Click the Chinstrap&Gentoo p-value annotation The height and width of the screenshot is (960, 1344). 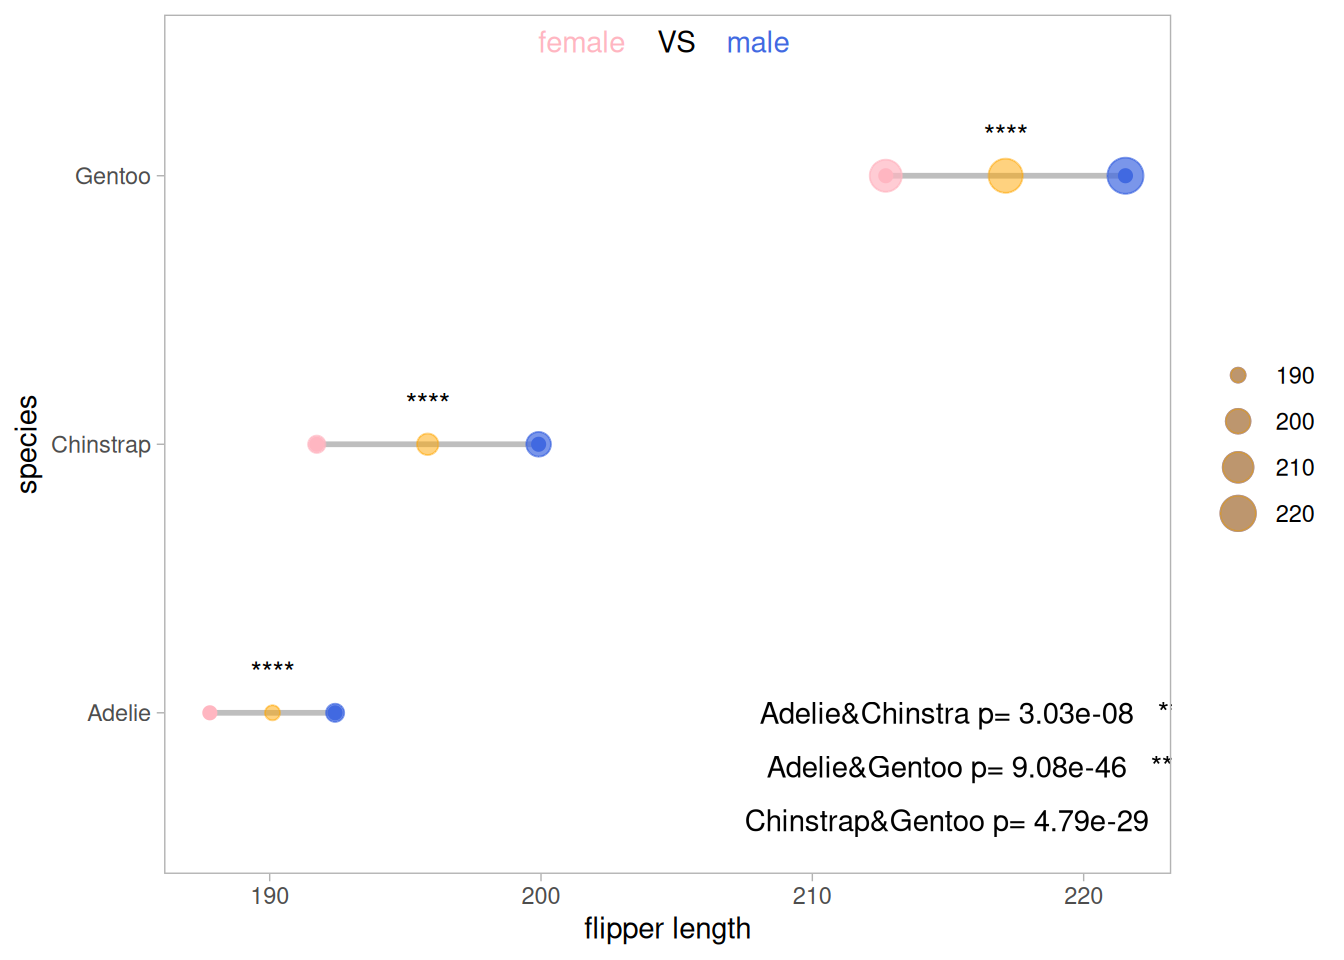point(946,822)
